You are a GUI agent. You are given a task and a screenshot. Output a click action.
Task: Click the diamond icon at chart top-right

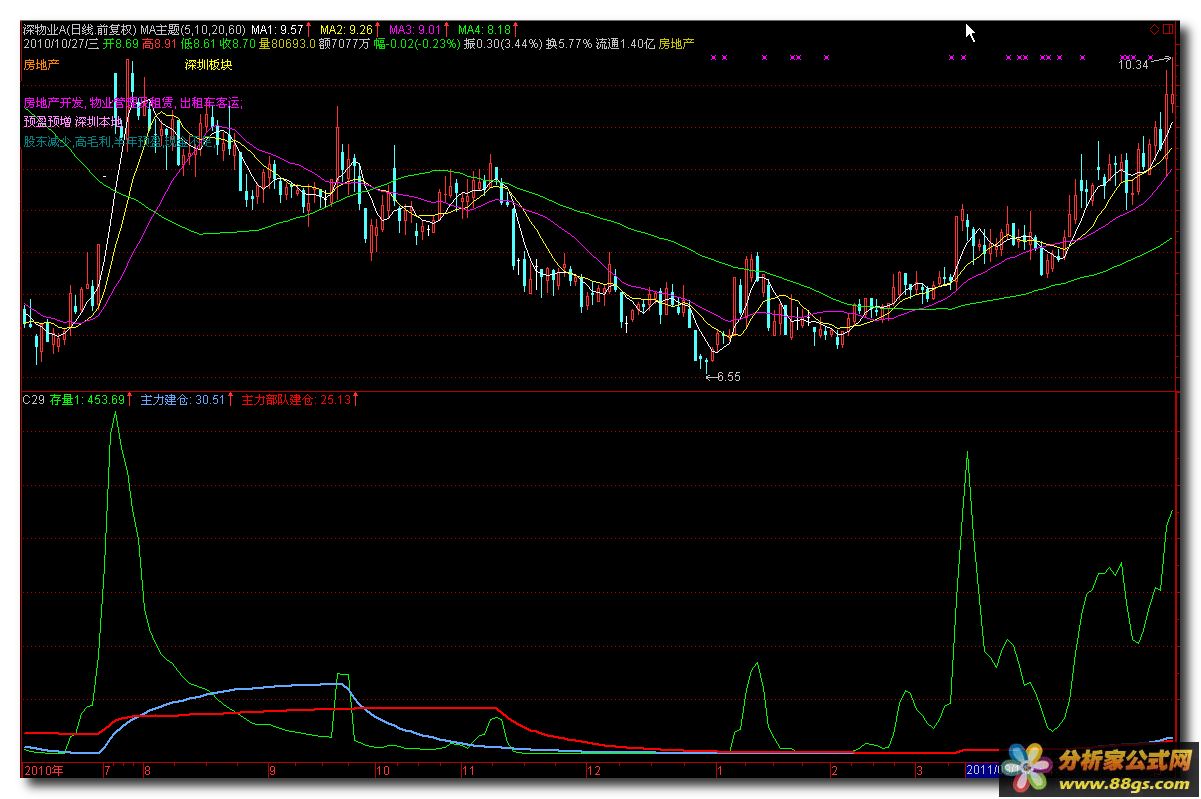(1154, 30)
